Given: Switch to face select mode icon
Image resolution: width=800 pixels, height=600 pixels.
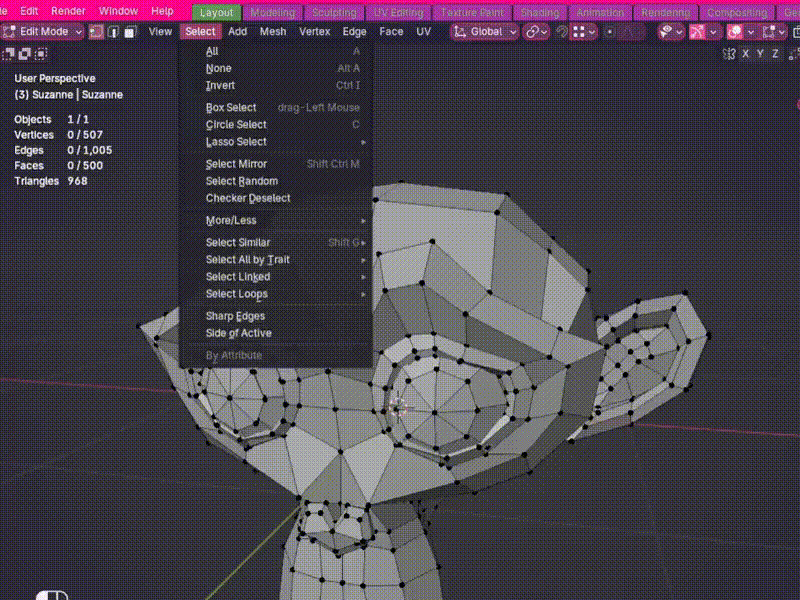Looking at the screenshot, I should [x=130, y=32].
